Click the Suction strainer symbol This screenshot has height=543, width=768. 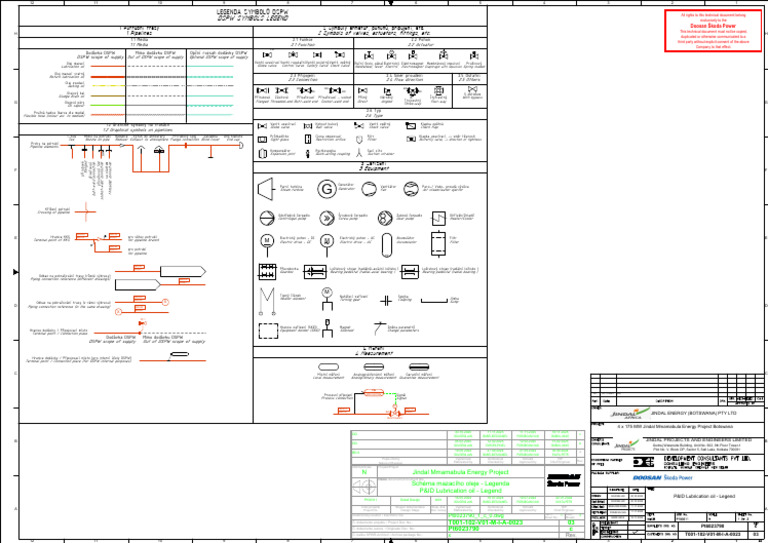tap(359, 153)
